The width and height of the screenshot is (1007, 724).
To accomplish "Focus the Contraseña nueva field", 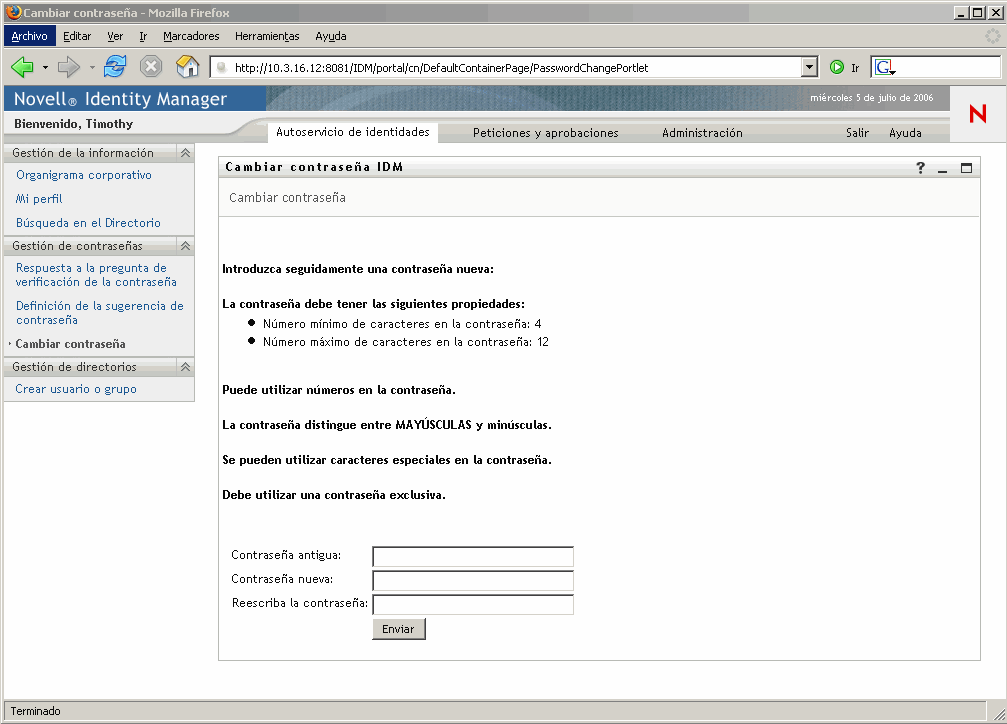I will [x=473, y=580].
